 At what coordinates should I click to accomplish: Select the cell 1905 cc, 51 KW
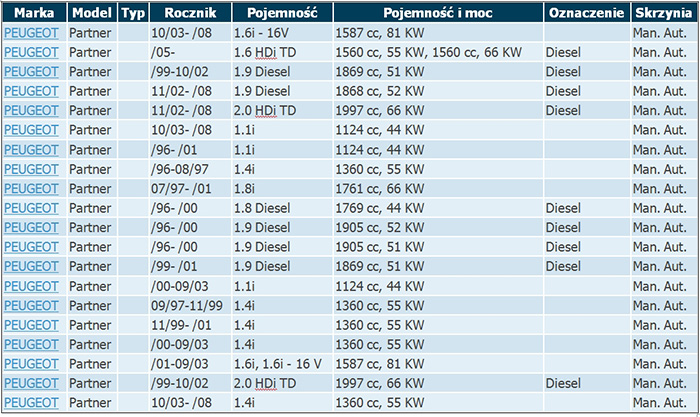tap(438, 247)
